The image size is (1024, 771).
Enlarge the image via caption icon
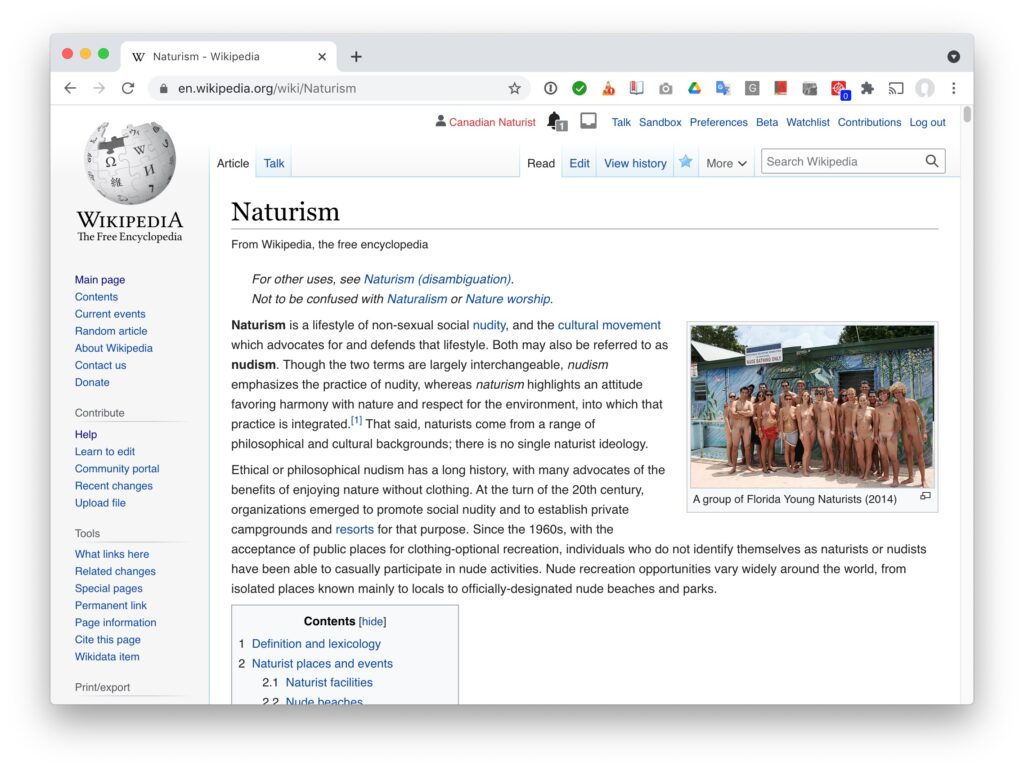[925, 496]
